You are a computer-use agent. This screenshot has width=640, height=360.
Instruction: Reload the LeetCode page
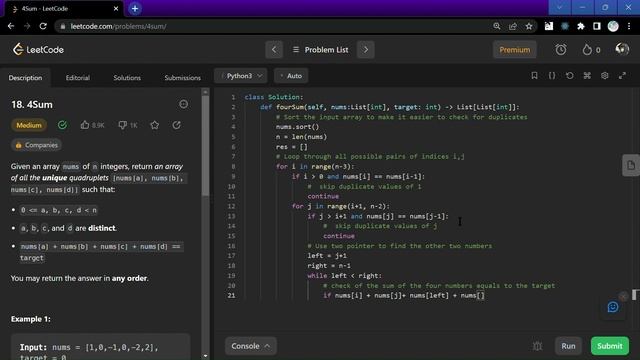(x=43, y=26)
